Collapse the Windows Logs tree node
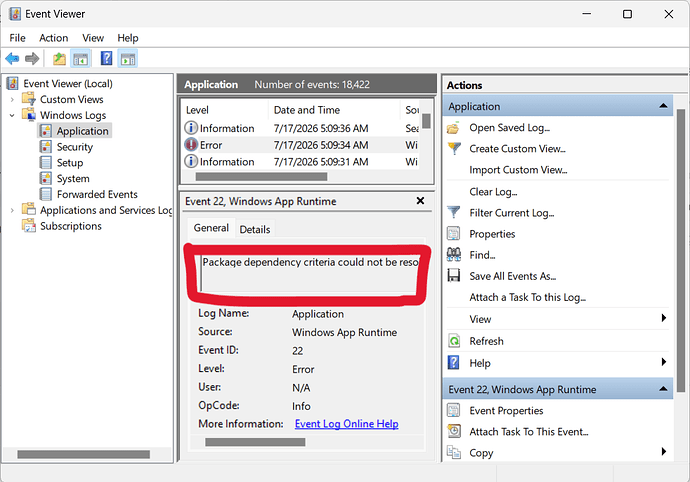Screen dimensions: 690x482 pos(12,115)
